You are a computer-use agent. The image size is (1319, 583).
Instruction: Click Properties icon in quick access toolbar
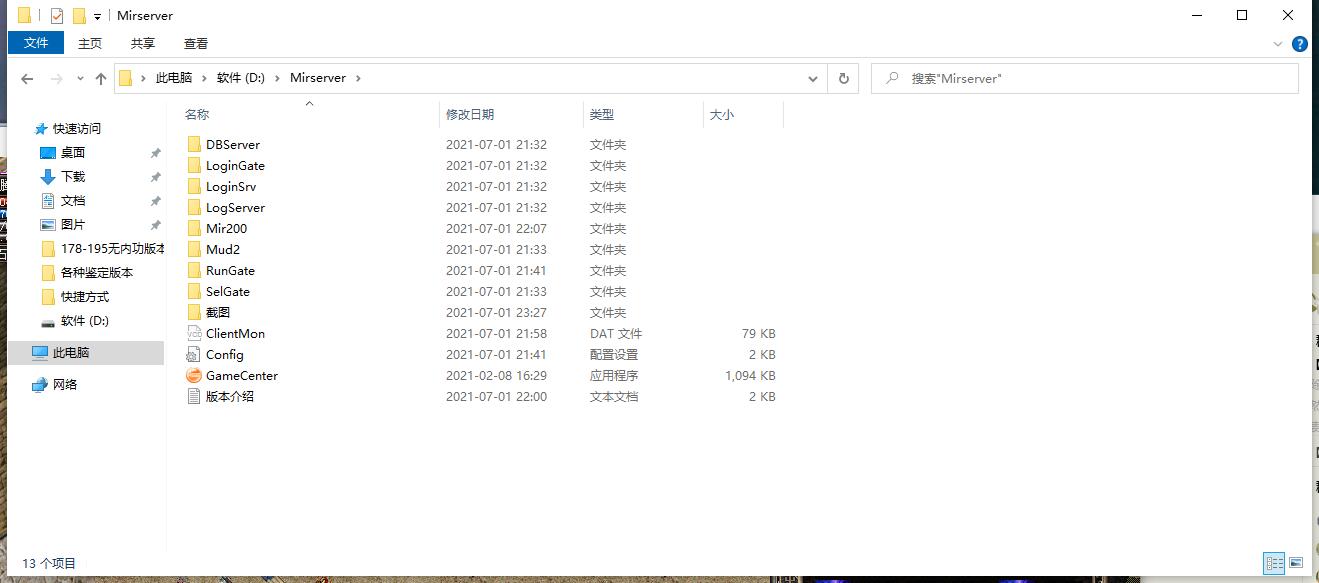(57, 16)
